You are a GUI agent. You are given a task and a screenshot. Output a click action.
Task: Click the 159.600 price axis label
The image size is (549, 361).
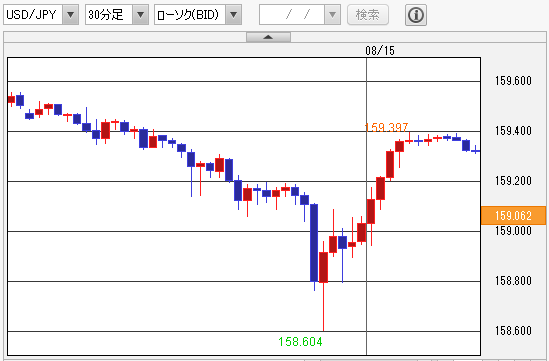tap(513, 81)
